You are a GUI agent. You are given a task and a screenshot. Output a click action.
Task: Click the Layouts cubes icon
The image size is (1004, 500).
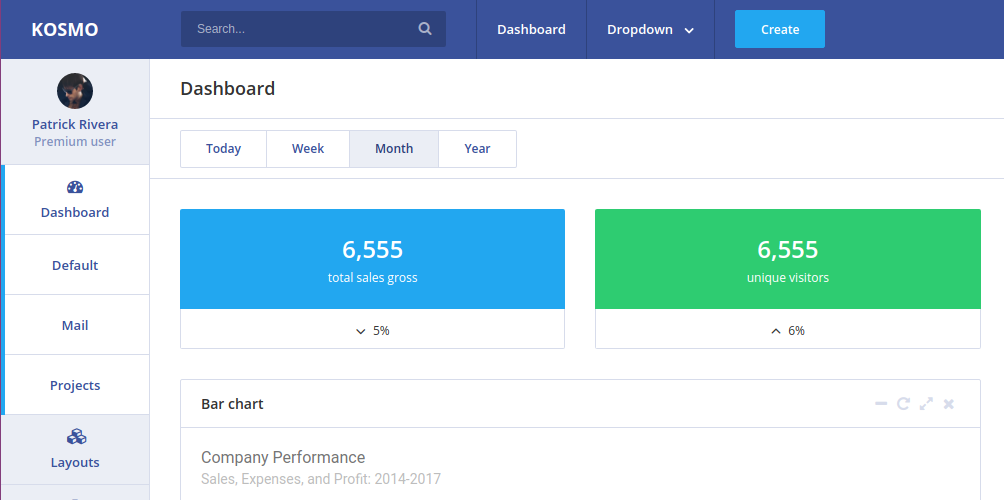point(75,437)
